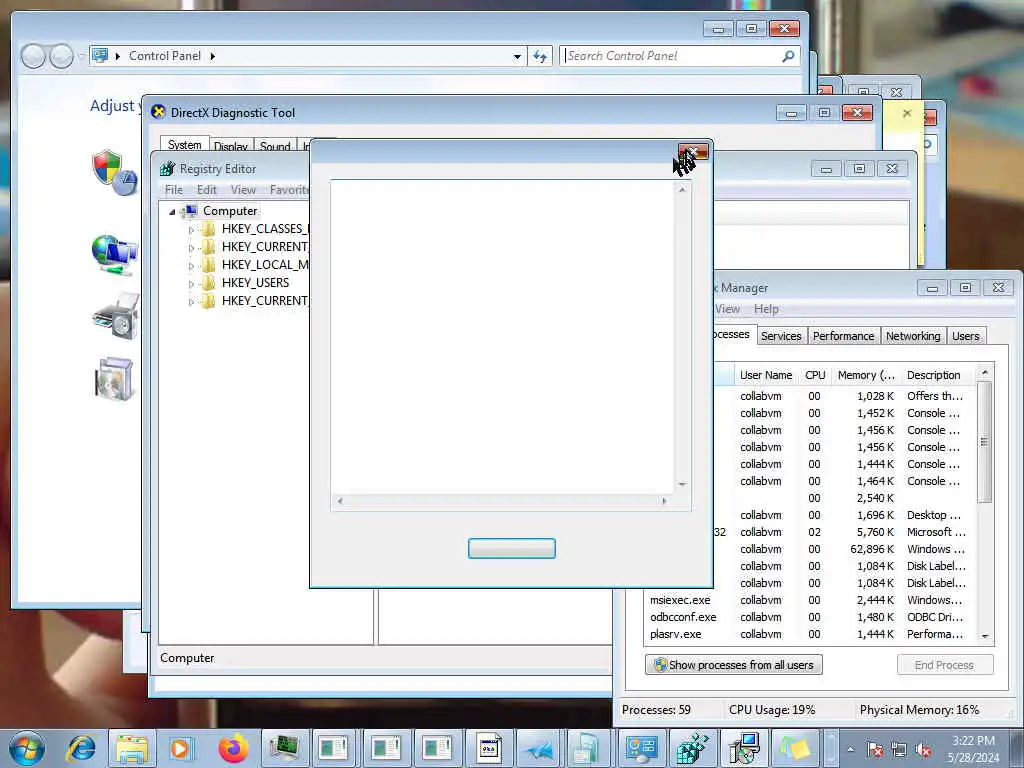Image resolution: width=1024 pixels, height=768 pixels.
Task: Select Computer root in Registry Editor tree
Action: click(x=230, y=211)
